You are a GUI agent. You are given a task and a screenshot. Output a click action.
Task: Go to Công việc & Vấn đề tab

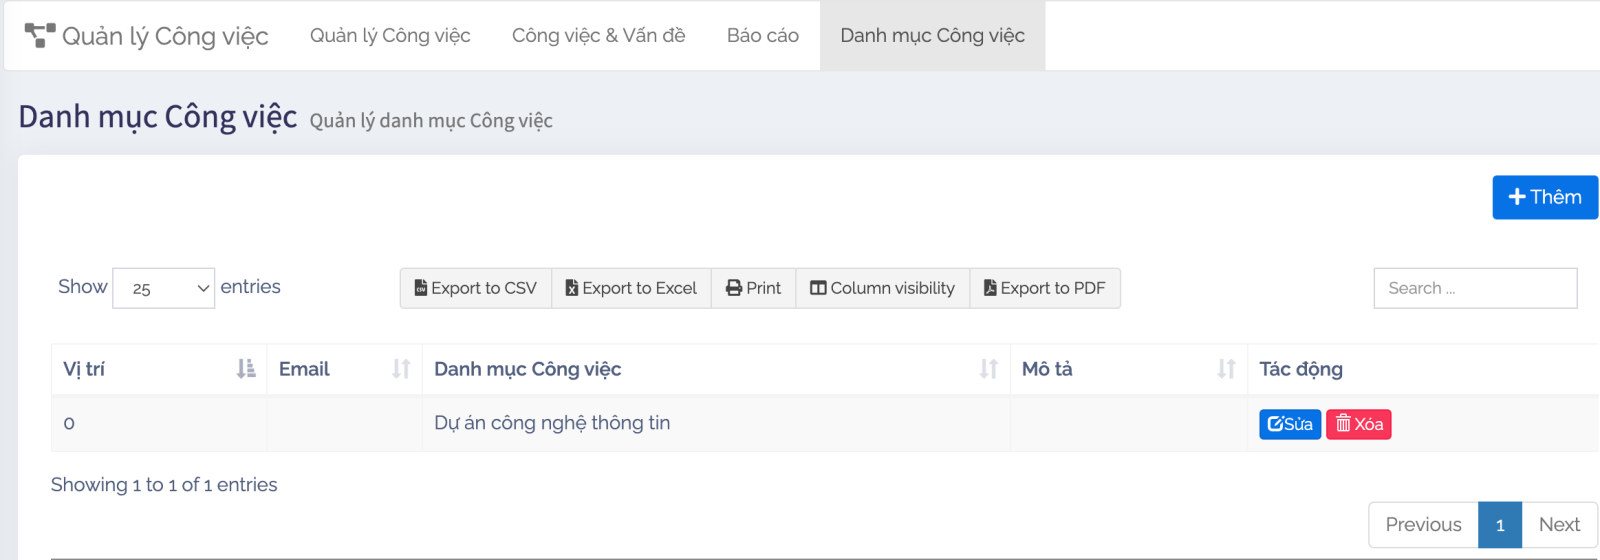coord(598,36)
